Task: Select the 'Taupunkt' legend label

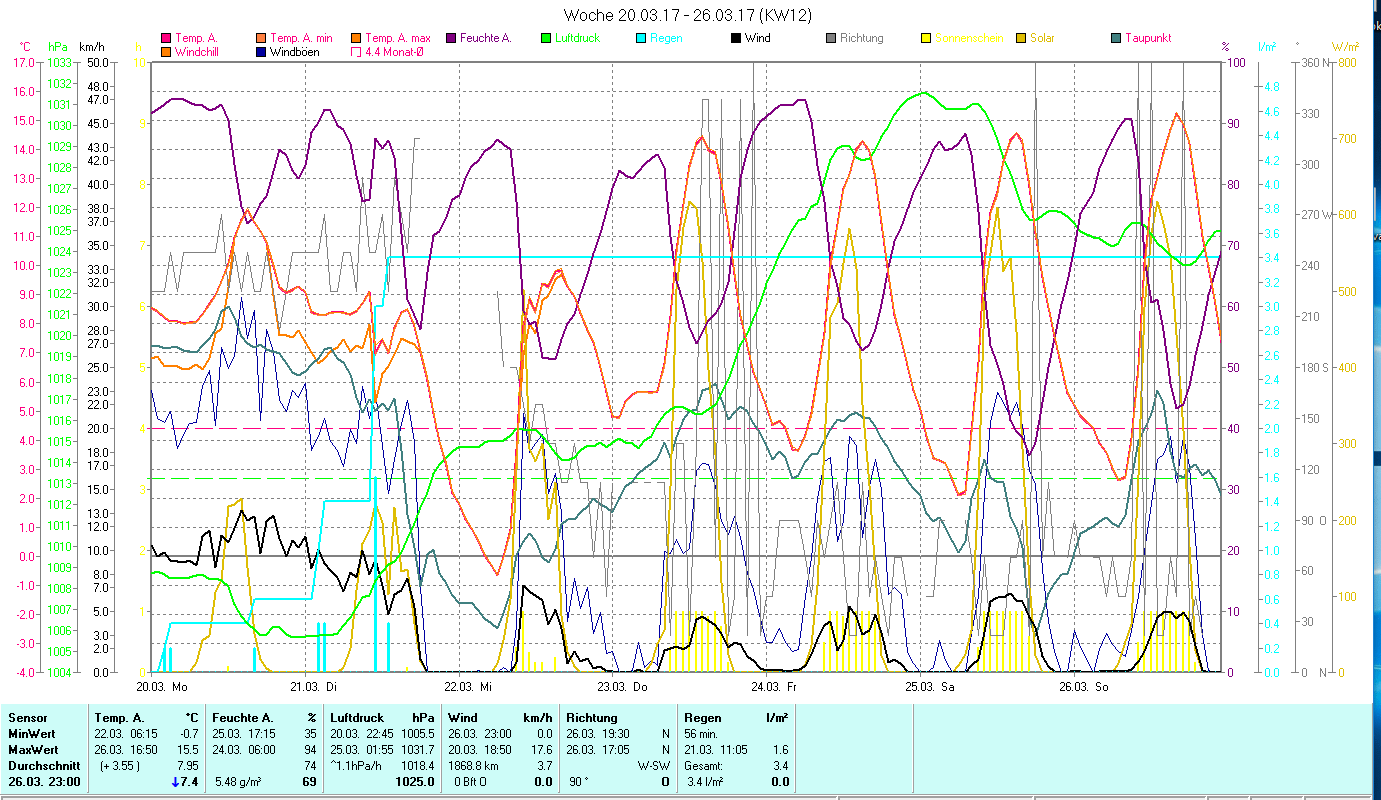Action: pyautogui.click(x=1148, y=39)
